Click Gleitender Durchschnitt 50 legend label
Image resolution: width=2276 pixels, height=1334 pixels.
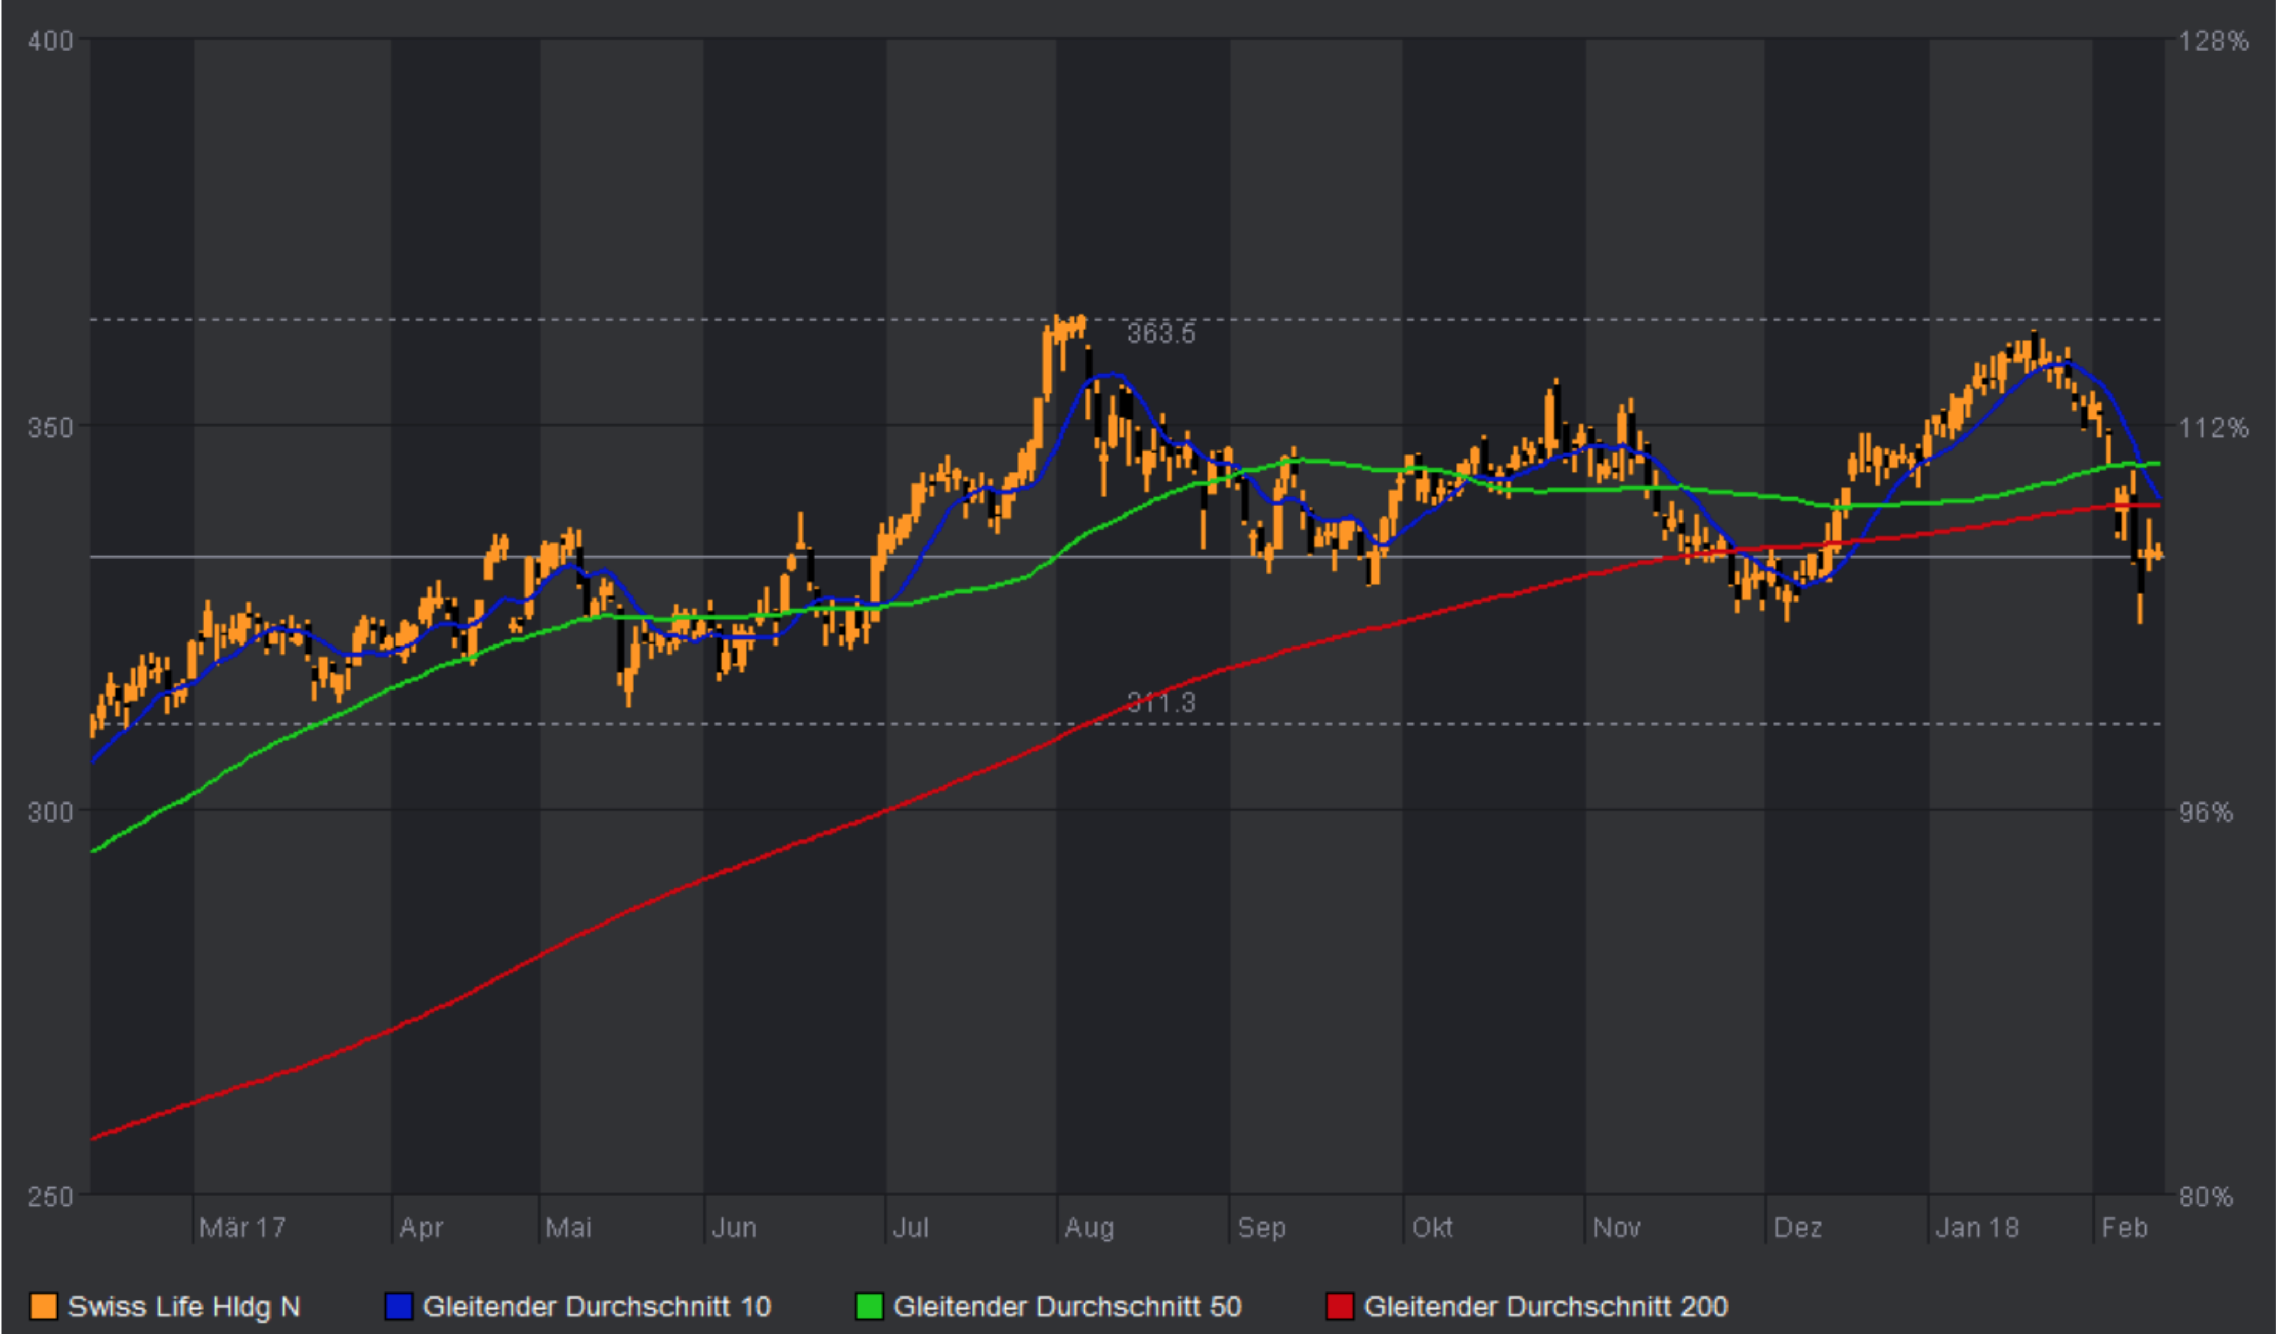click(1067, 1306)
